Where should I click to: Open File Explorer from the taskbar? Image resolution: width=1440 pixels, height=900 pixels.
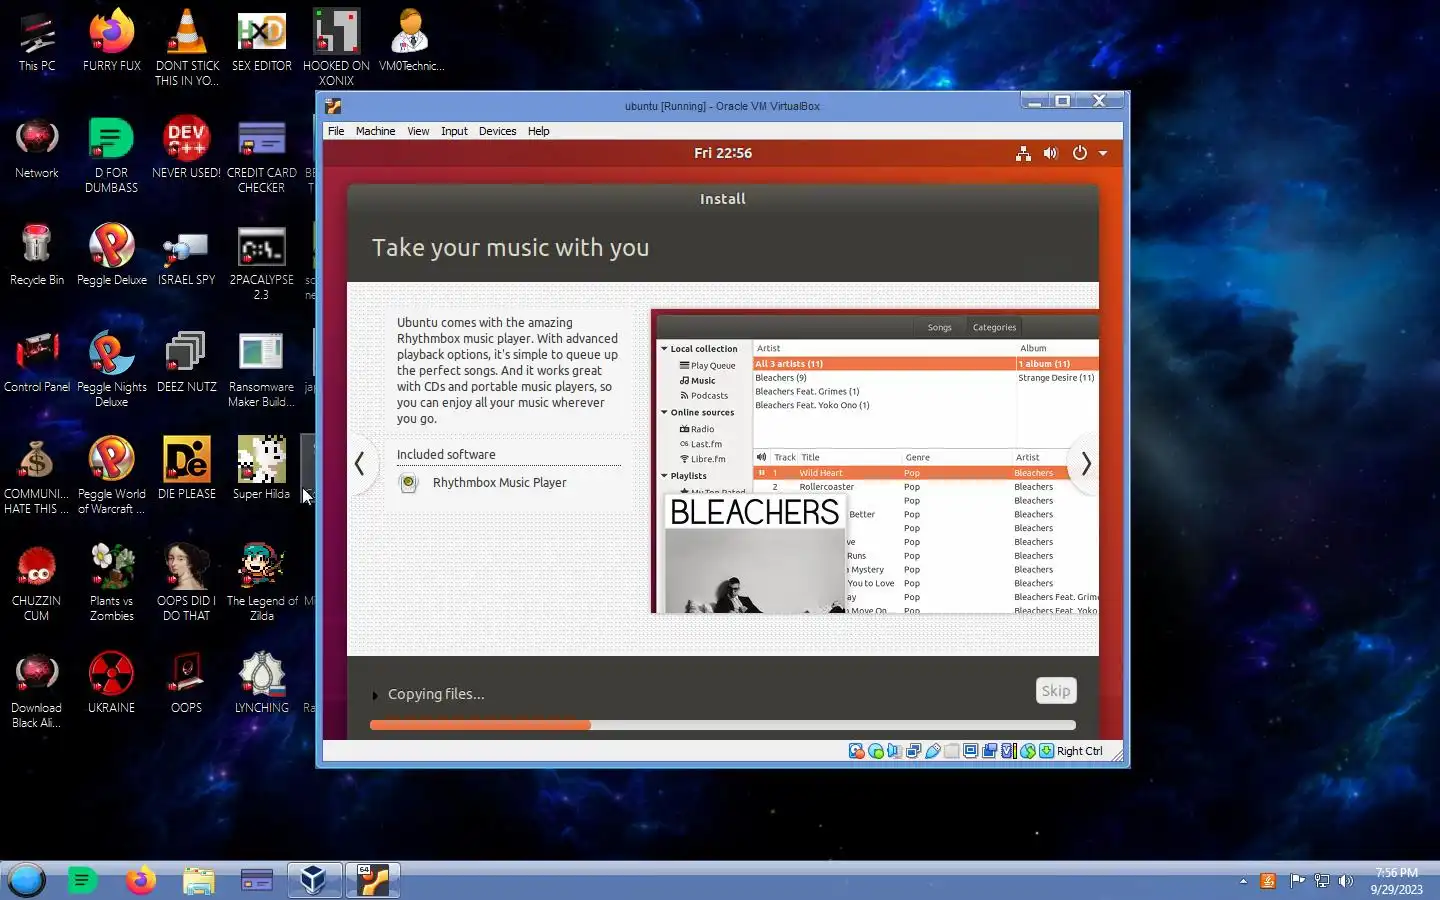199,880
